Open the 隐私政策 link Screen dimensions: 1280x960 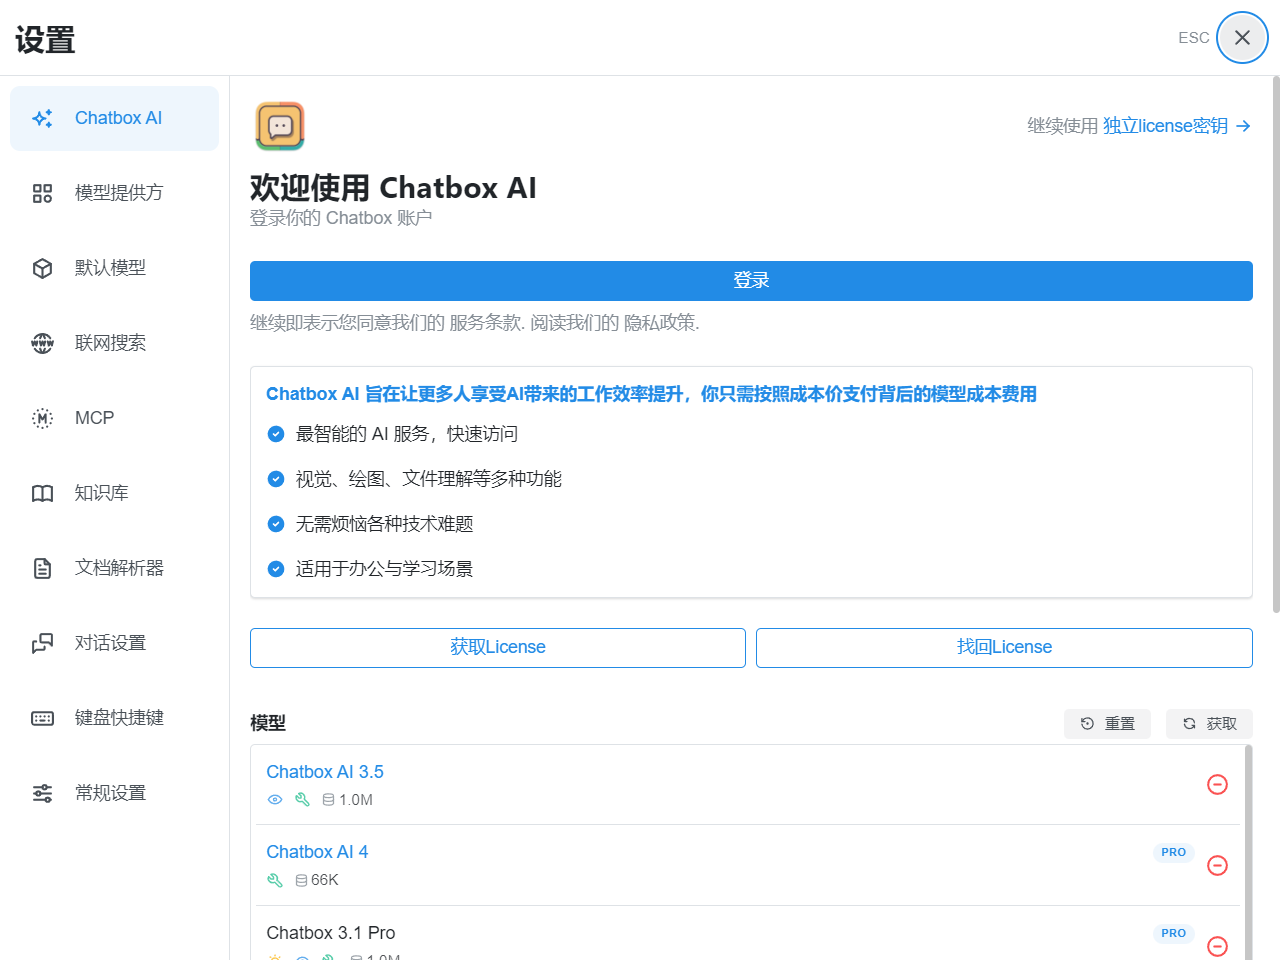[659, 323]
